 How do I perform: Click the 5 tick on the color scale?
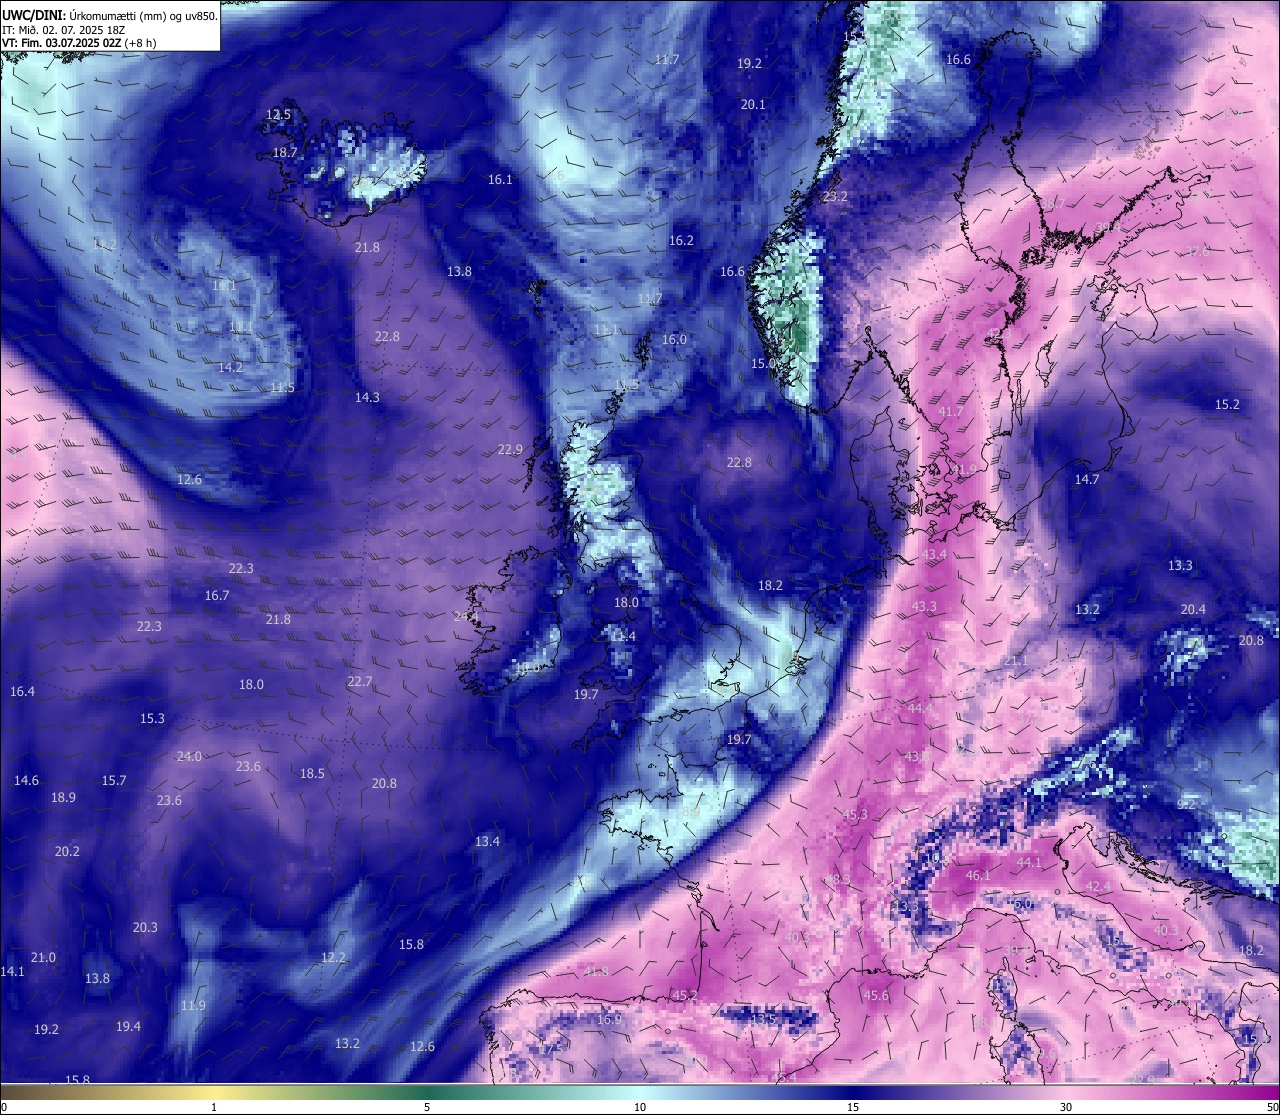pyautogui.click(x=427, y=1106)
